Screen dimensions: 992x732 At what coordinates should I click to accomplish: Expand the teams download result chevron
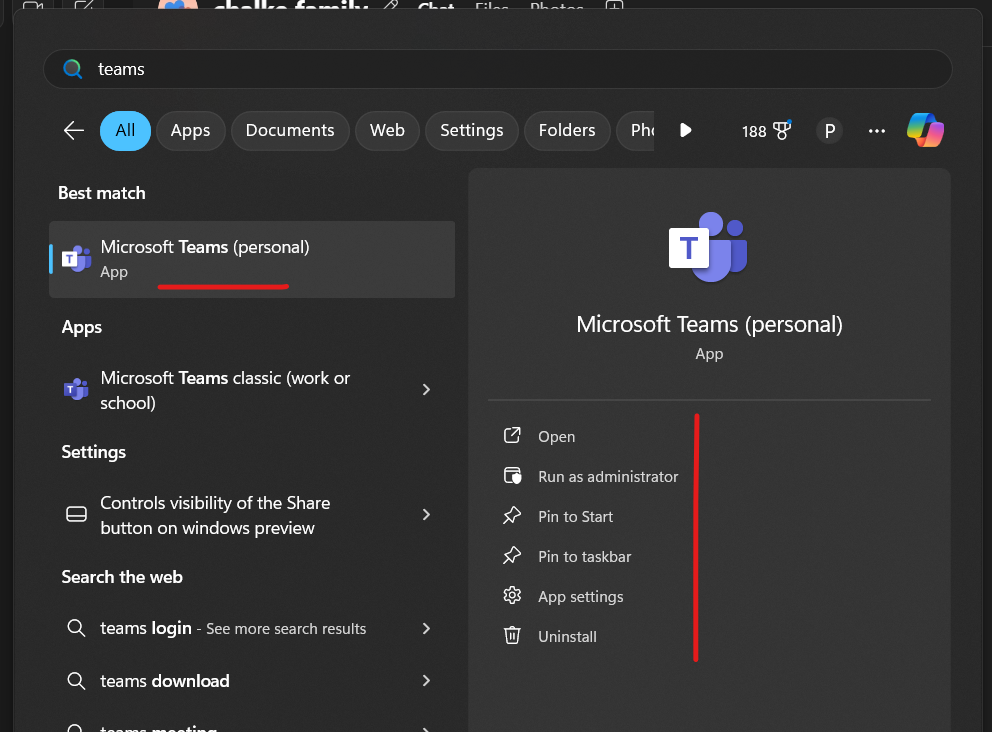(x=426, y=681)
